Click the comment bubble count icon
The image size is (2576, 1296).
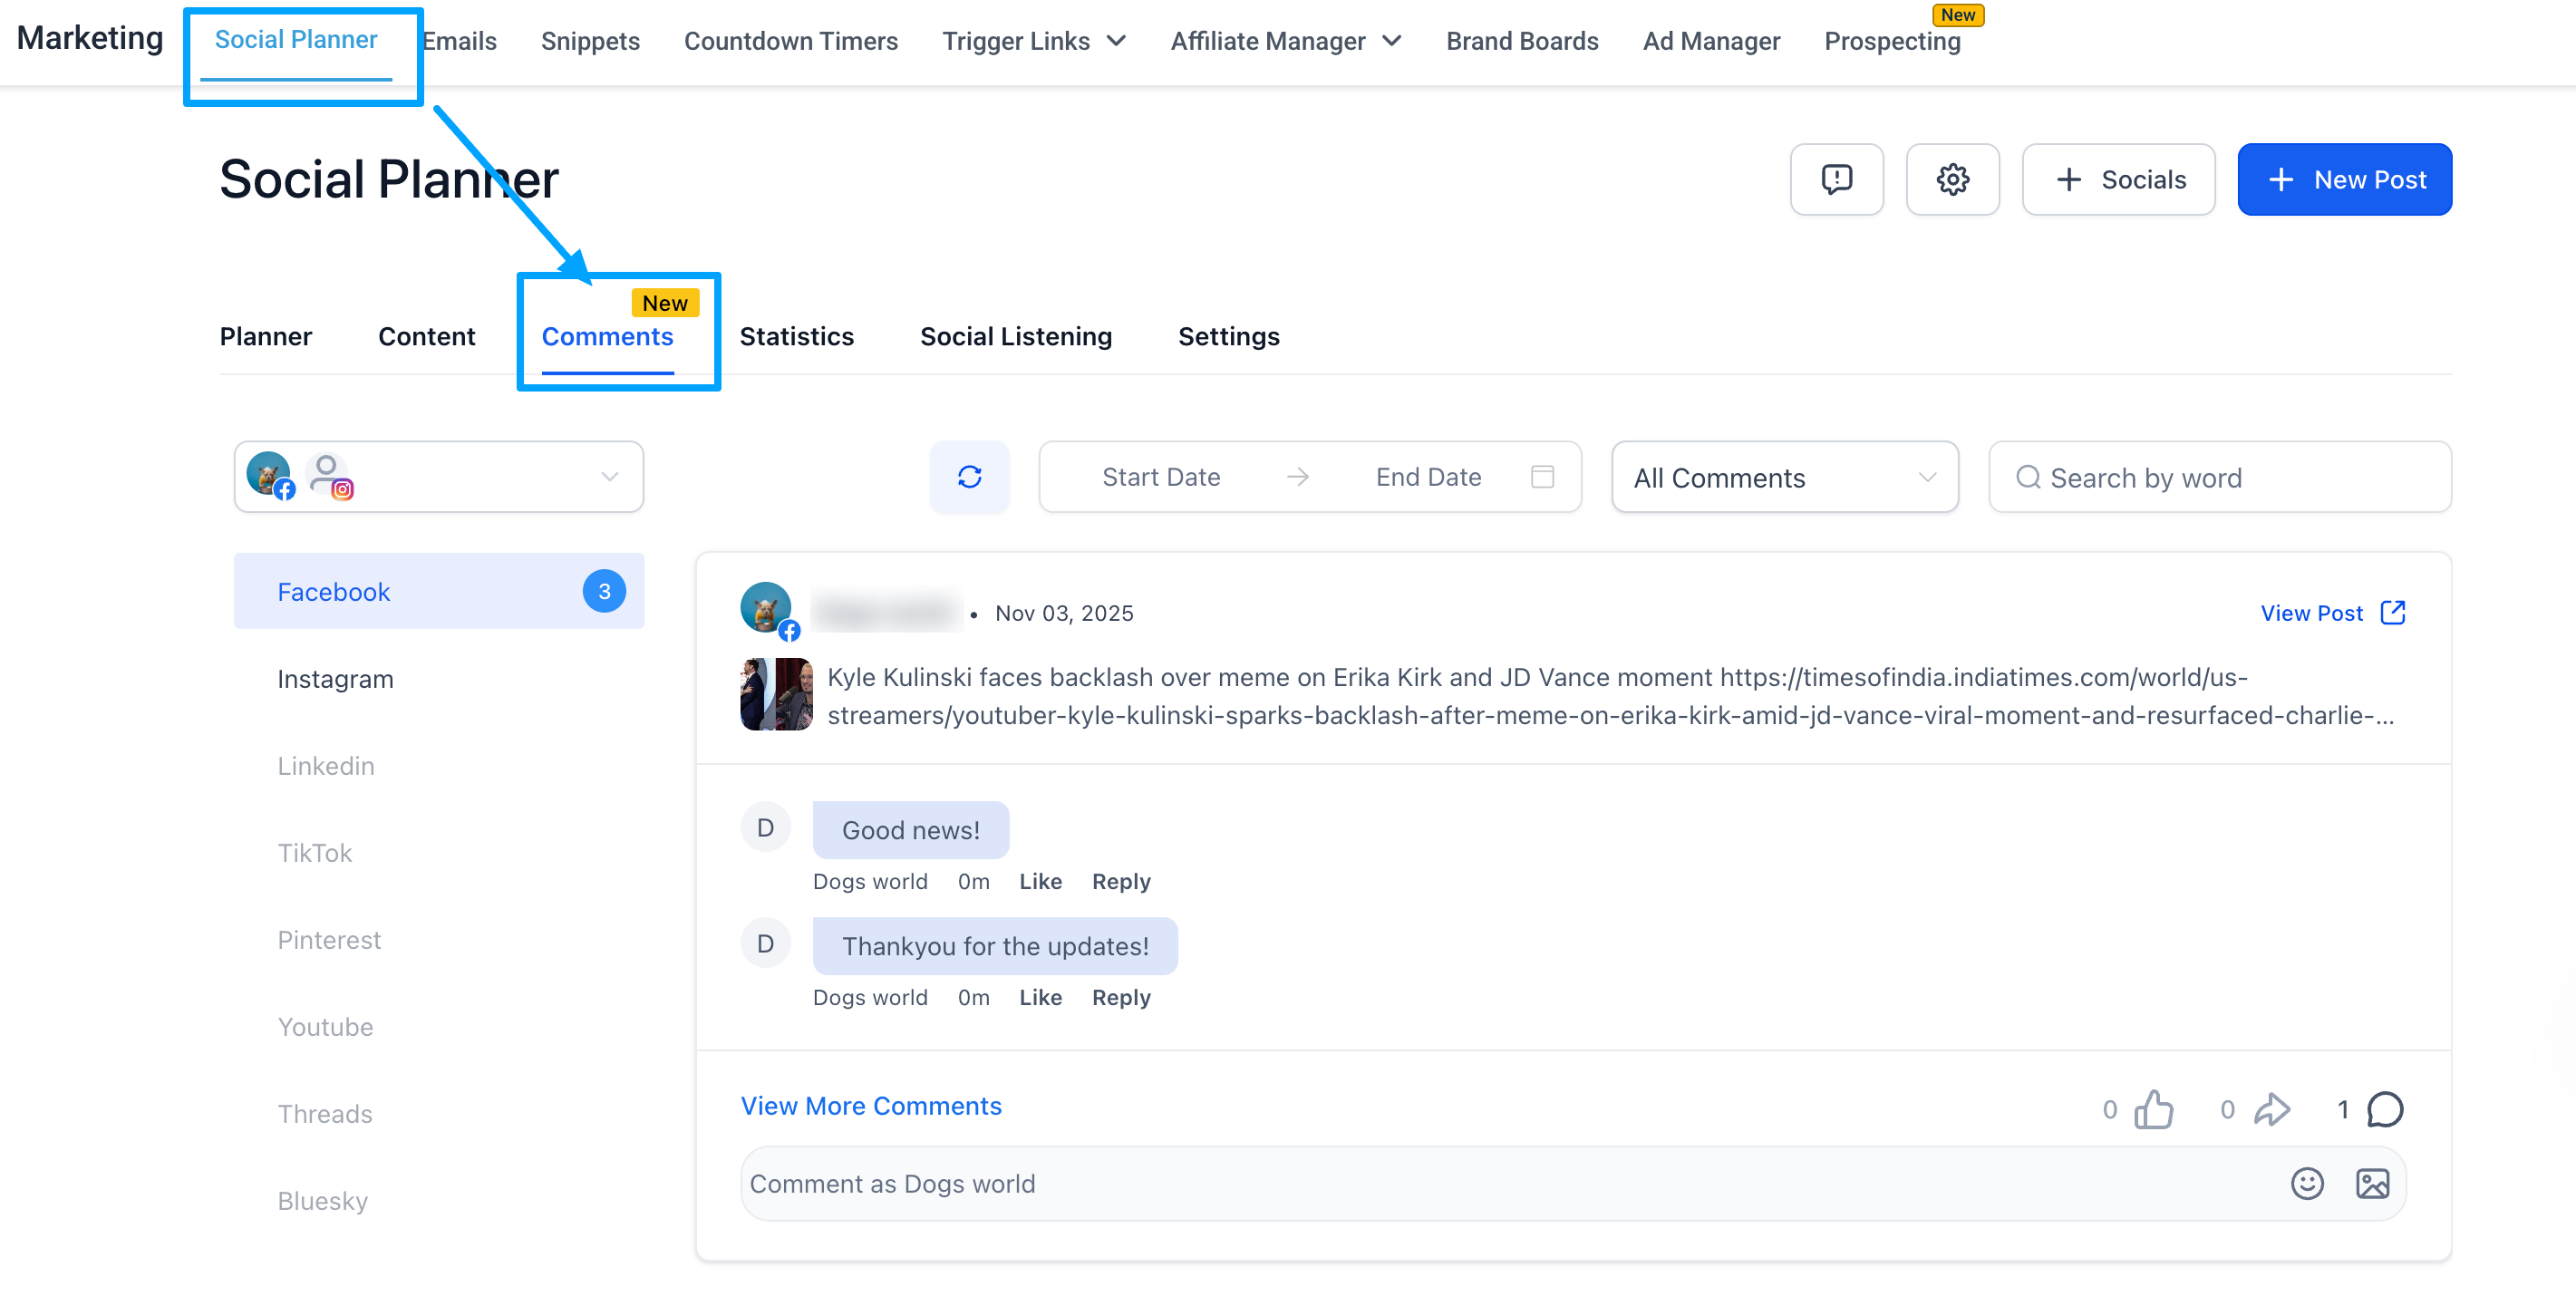pyautogui.click(x=2385, y=1109)
